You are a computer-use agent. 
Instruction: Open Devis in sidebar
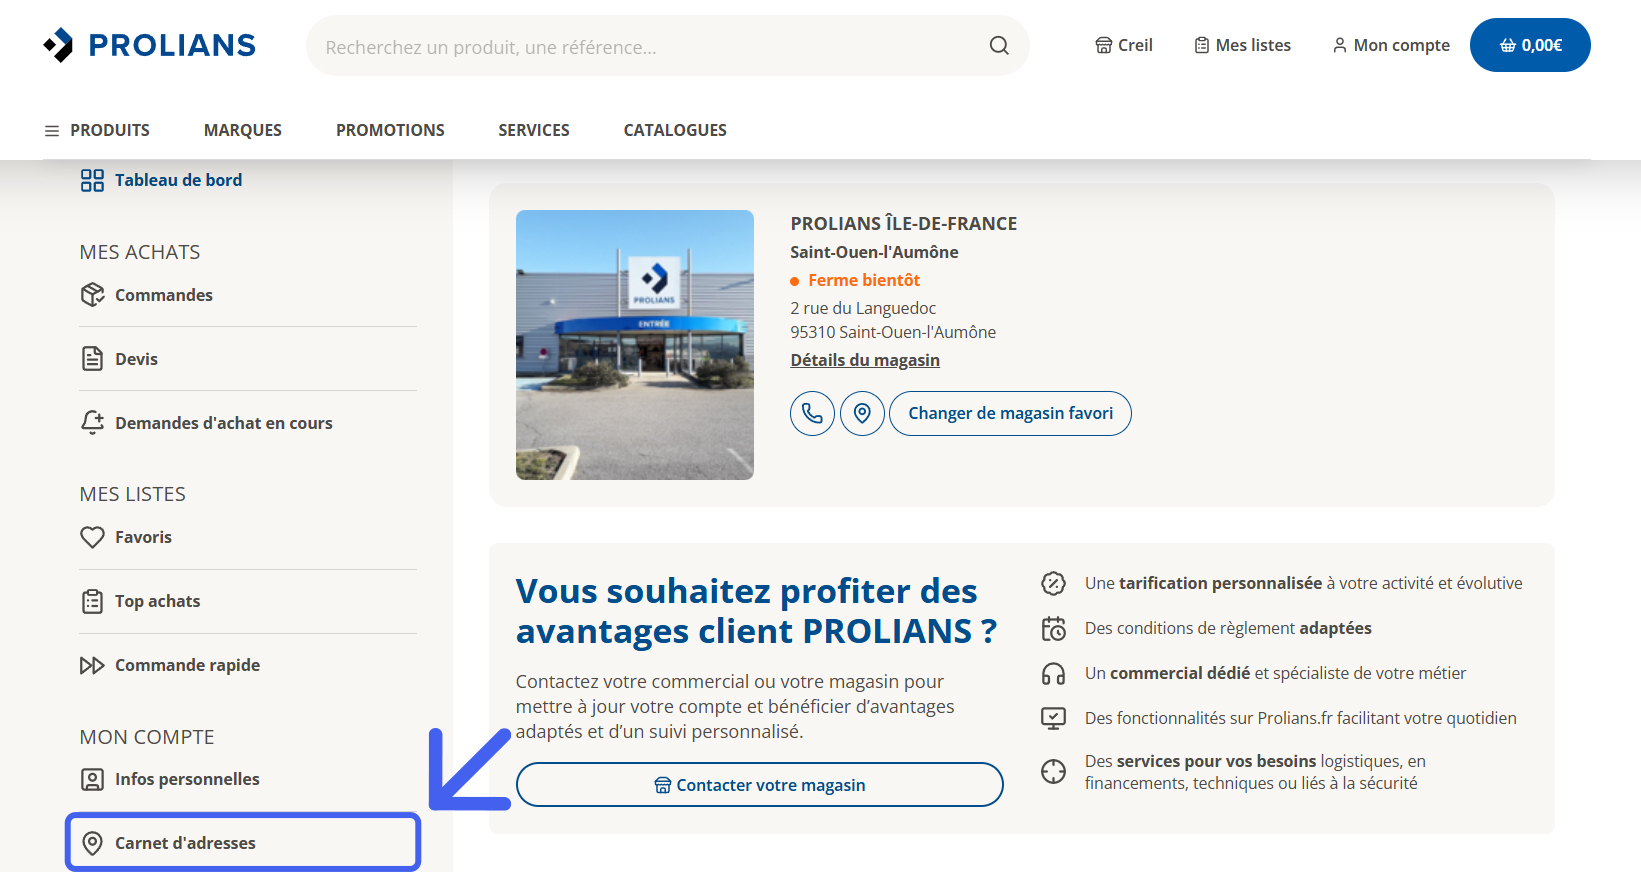tap(248, 359)
